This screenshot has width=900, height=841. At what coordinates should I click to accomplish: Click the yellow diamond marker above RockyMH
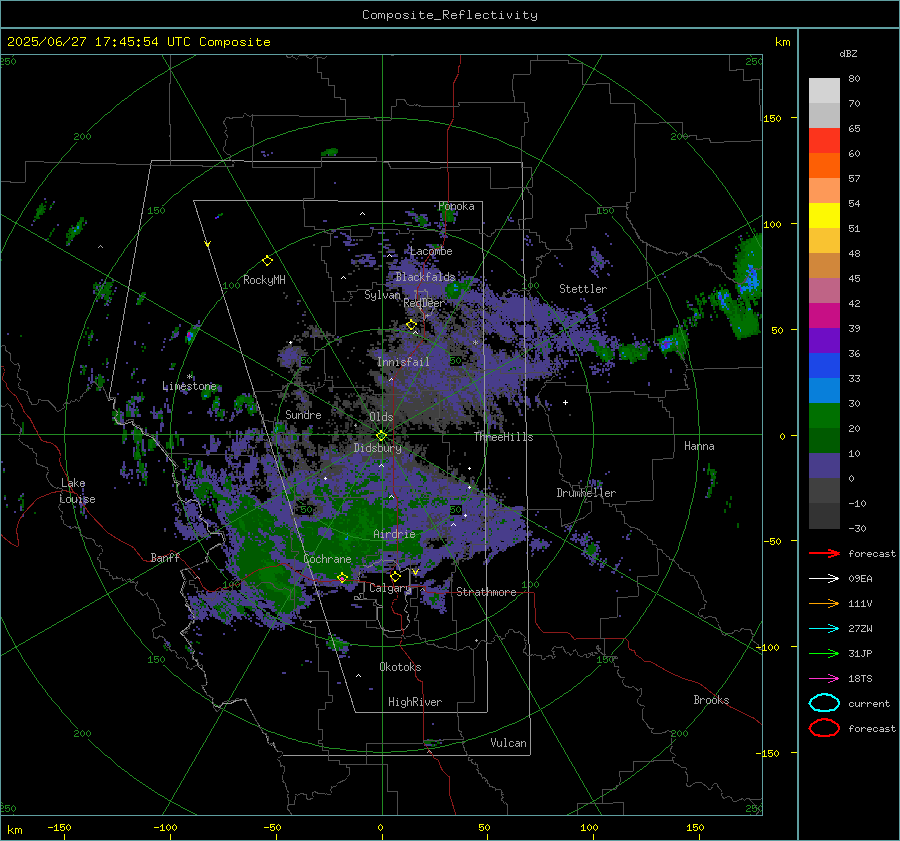[x=267, y=261]
